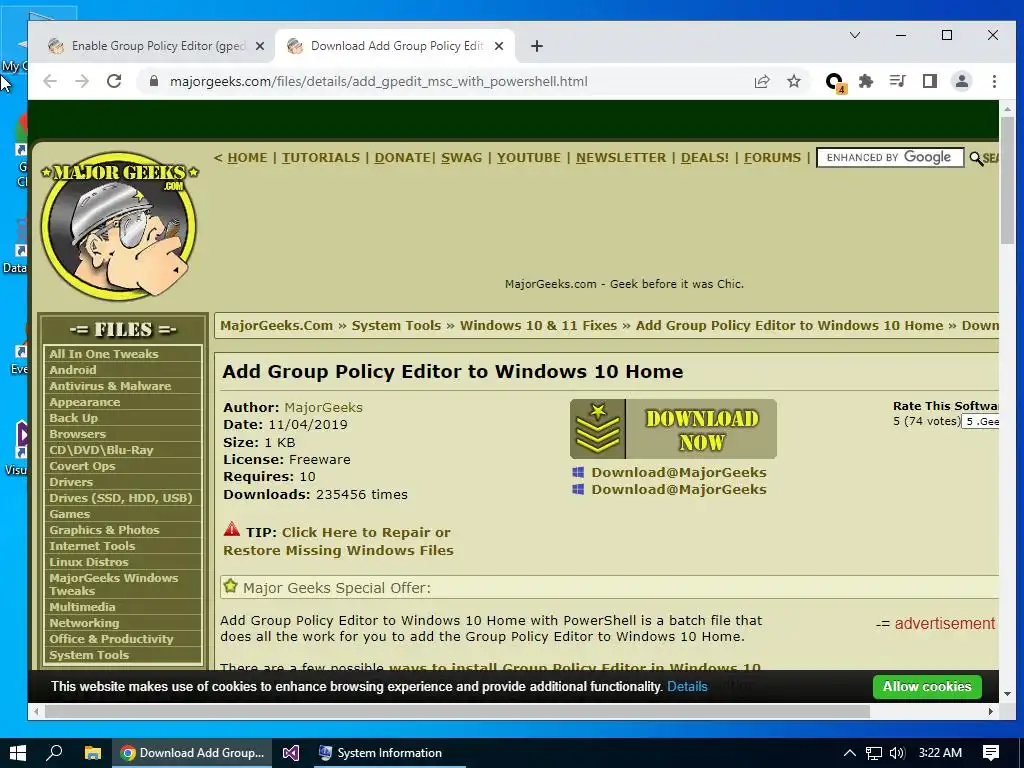Open System Tools breadcrumb link
Viewport: 1024px width, 768px height.
click(396, 326)
